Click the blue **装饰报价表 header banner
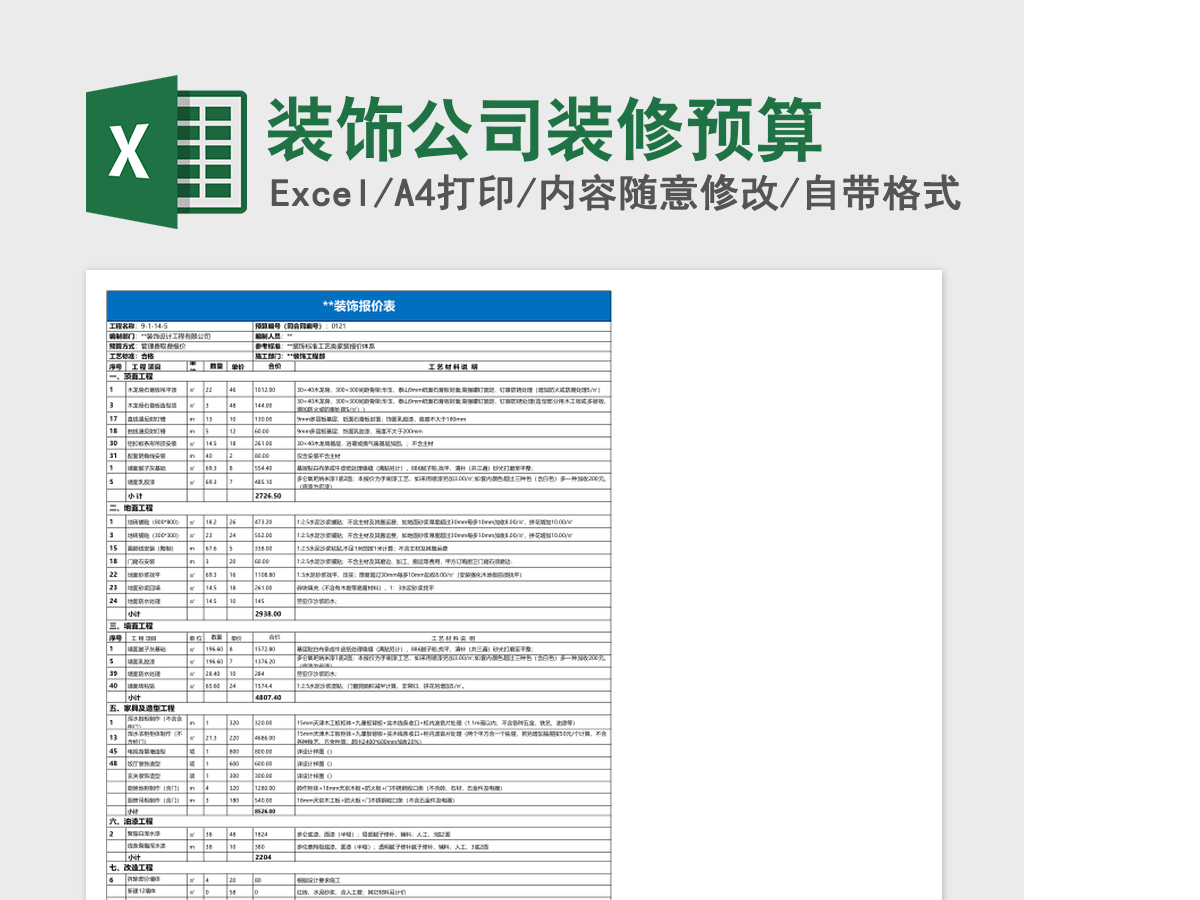Screen dimensions: 1200x900 point(358,306)
